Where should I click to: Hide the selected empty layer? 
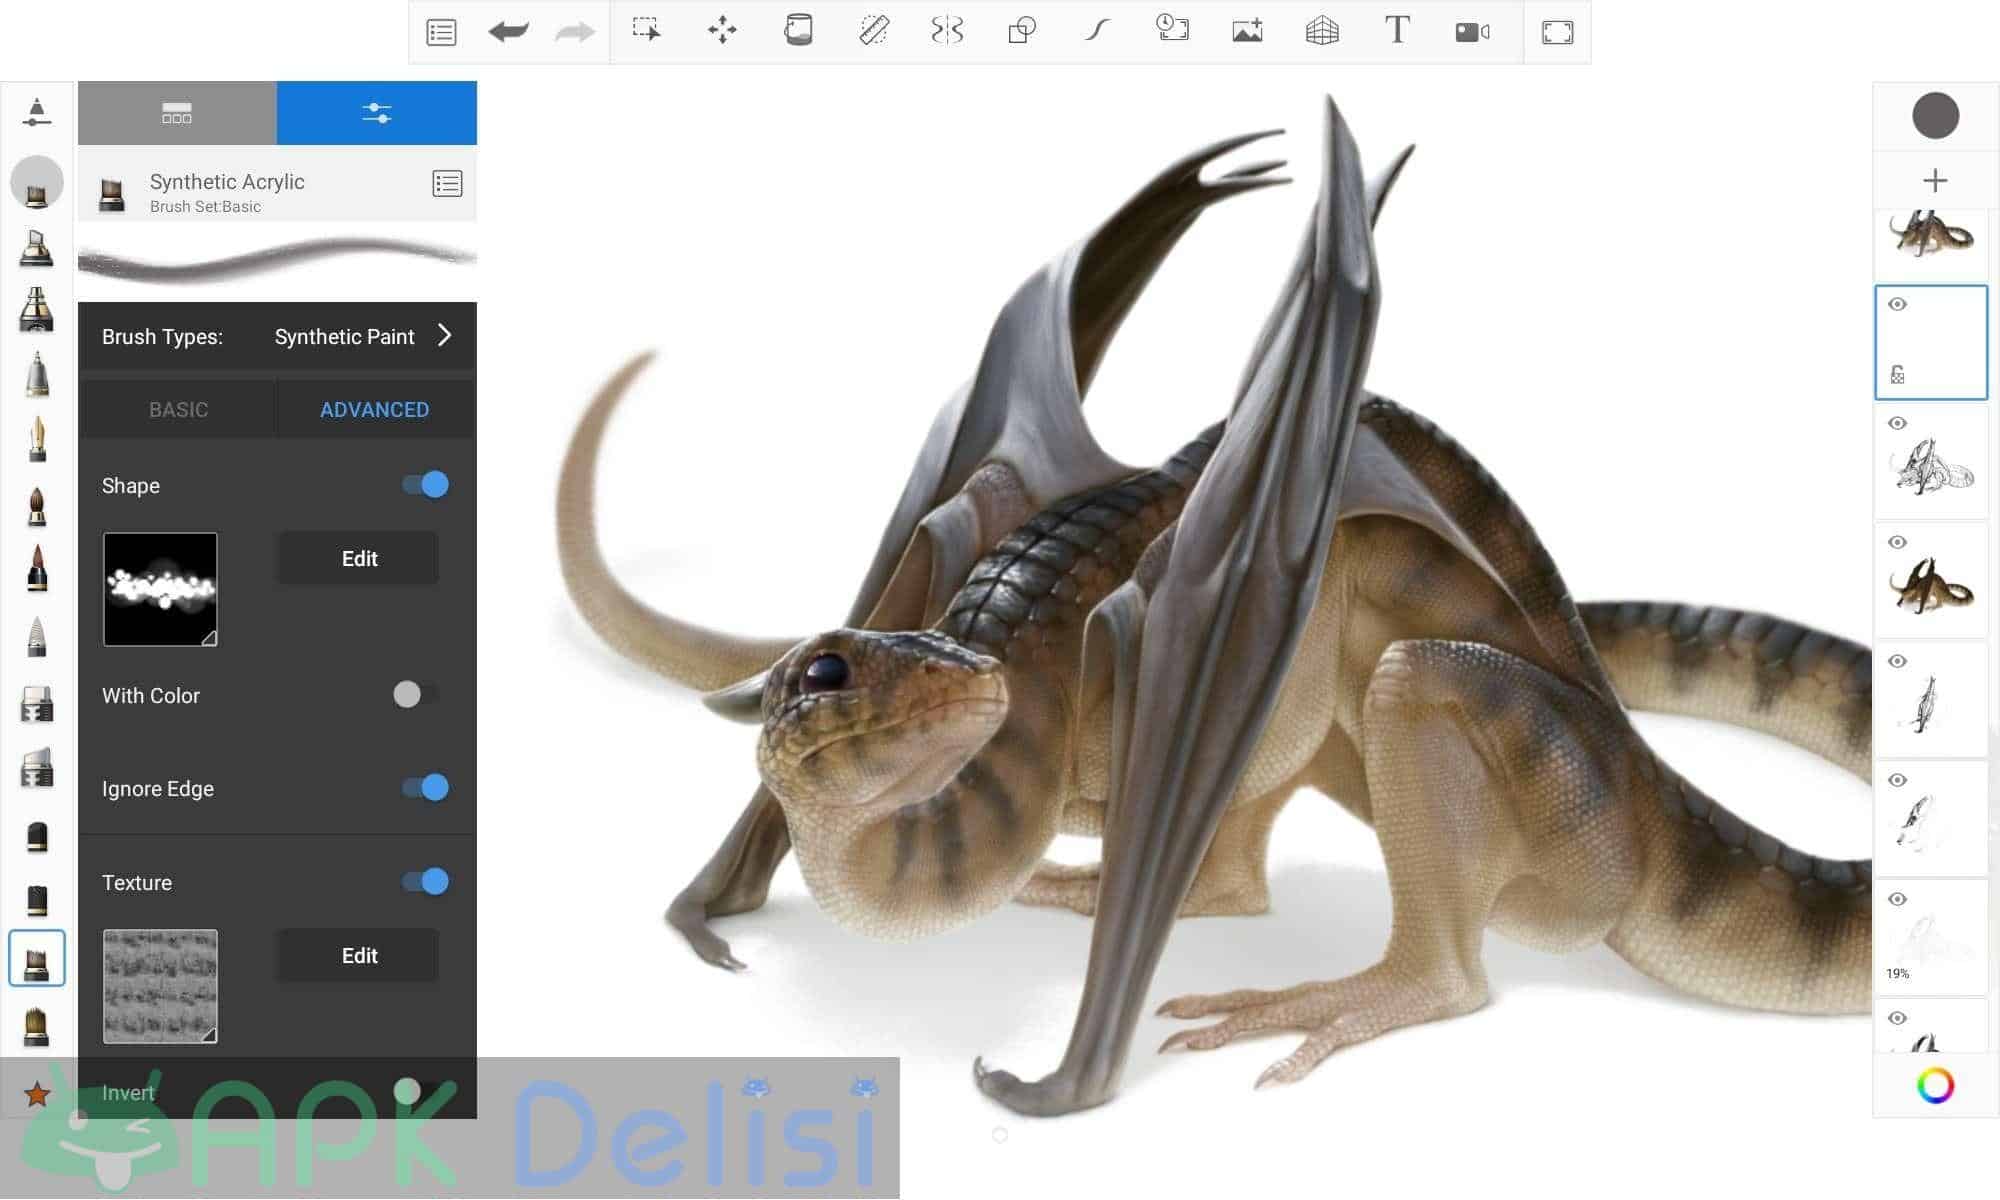[x=1897, y=304]
